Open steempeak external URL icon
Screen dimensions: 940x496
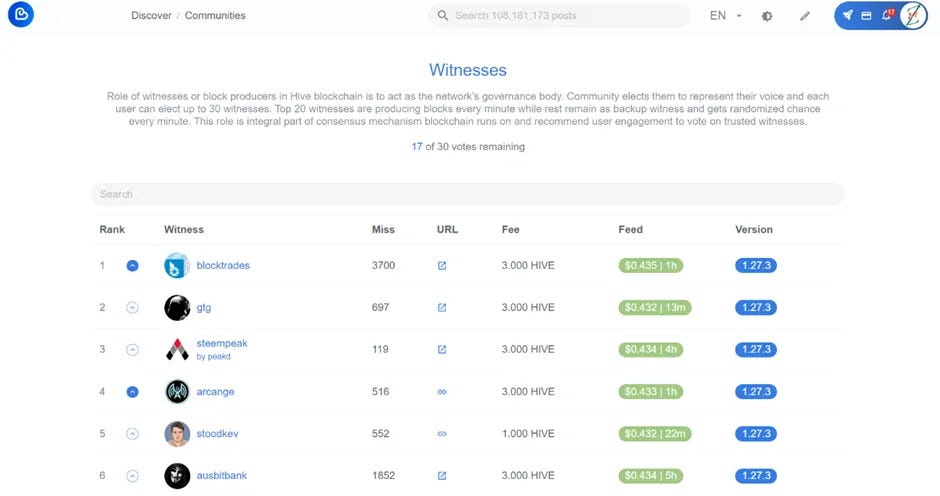pos(442,350)
